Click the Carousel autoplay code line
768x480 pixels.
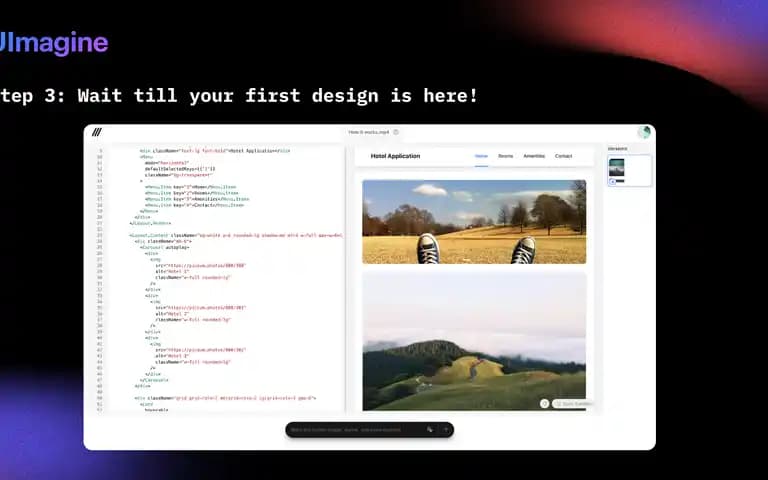[x=164, y=247]
